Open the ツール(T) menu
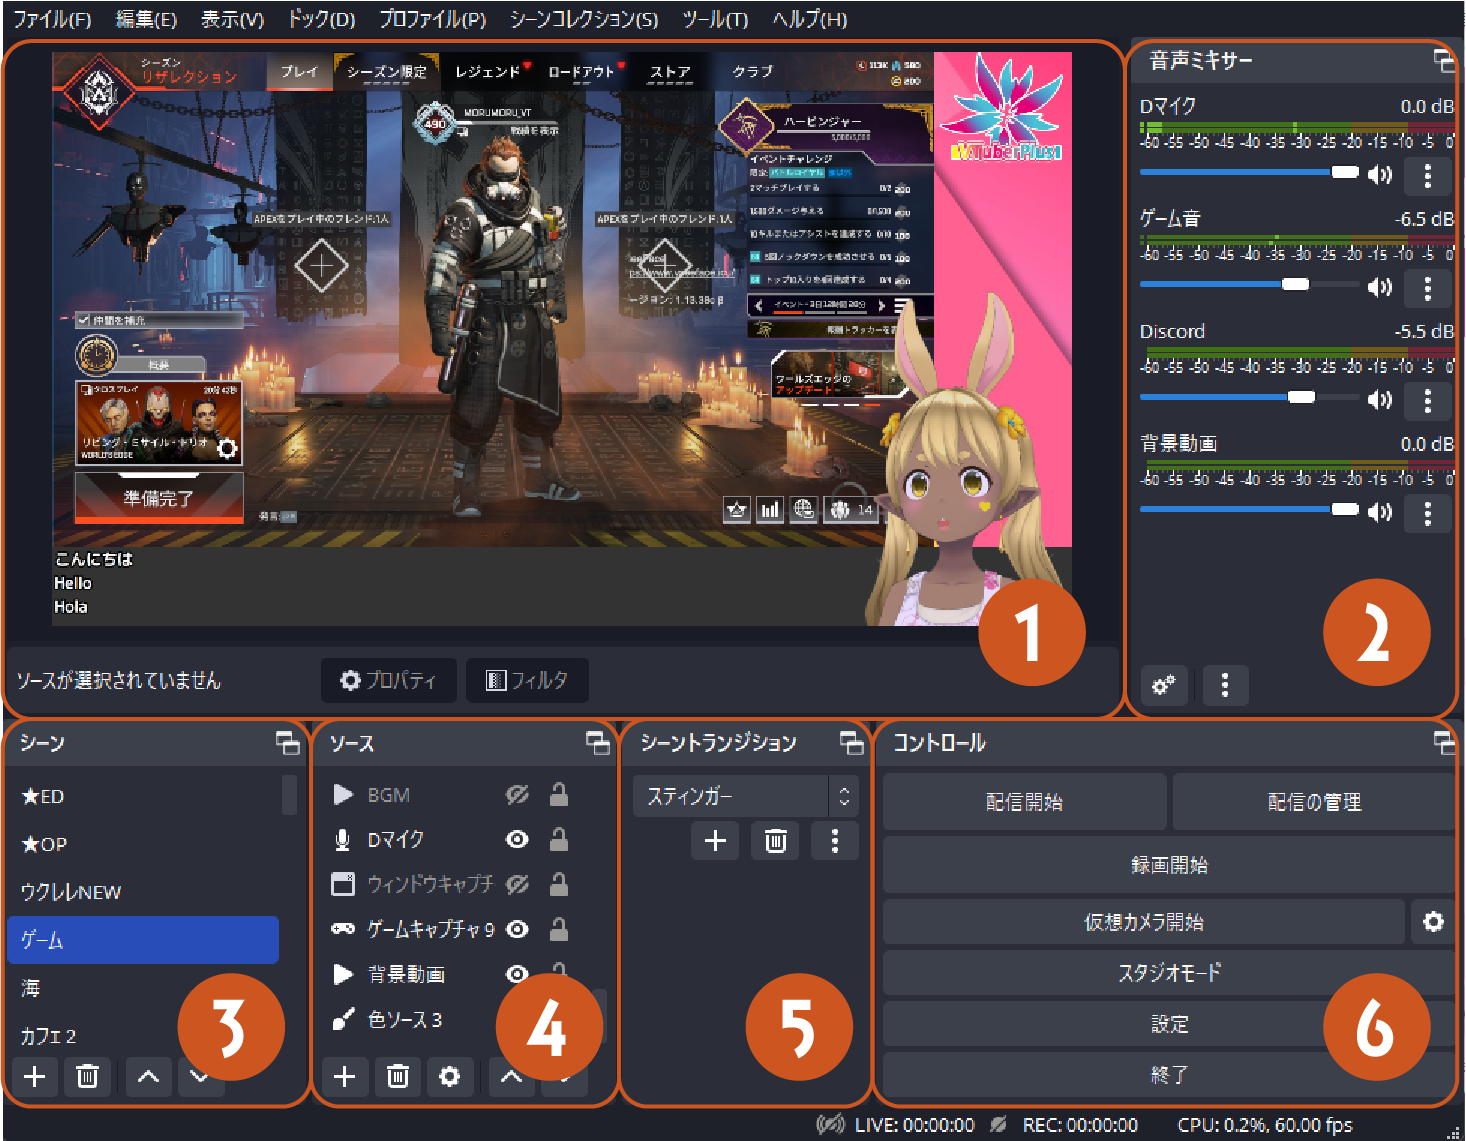This screenshot has height=1141, width=1466. pos(715,19)
